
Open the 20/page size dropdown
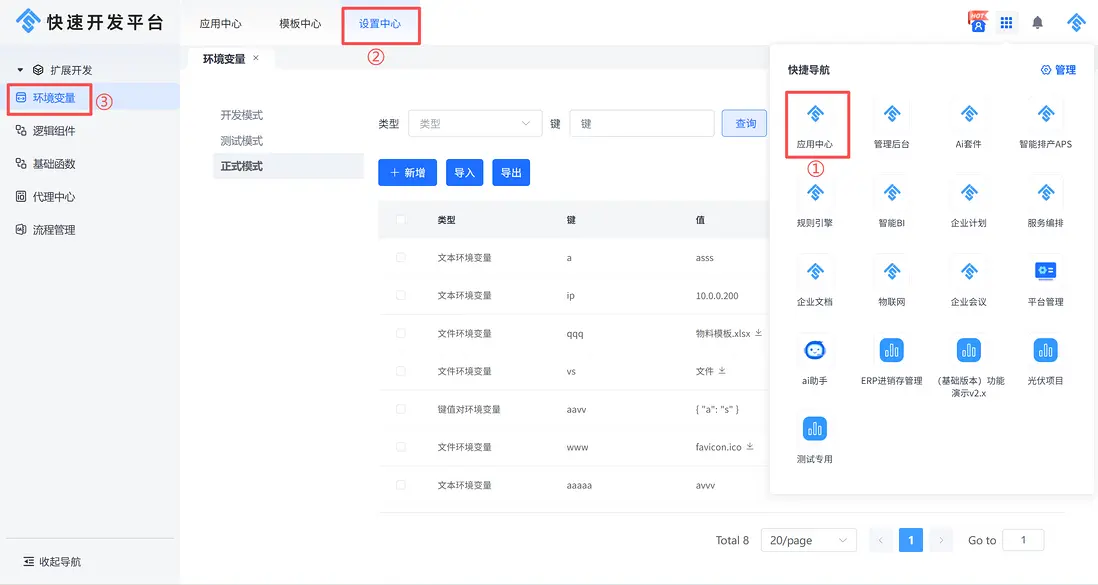pyautogui.click(x=808, y=540)
